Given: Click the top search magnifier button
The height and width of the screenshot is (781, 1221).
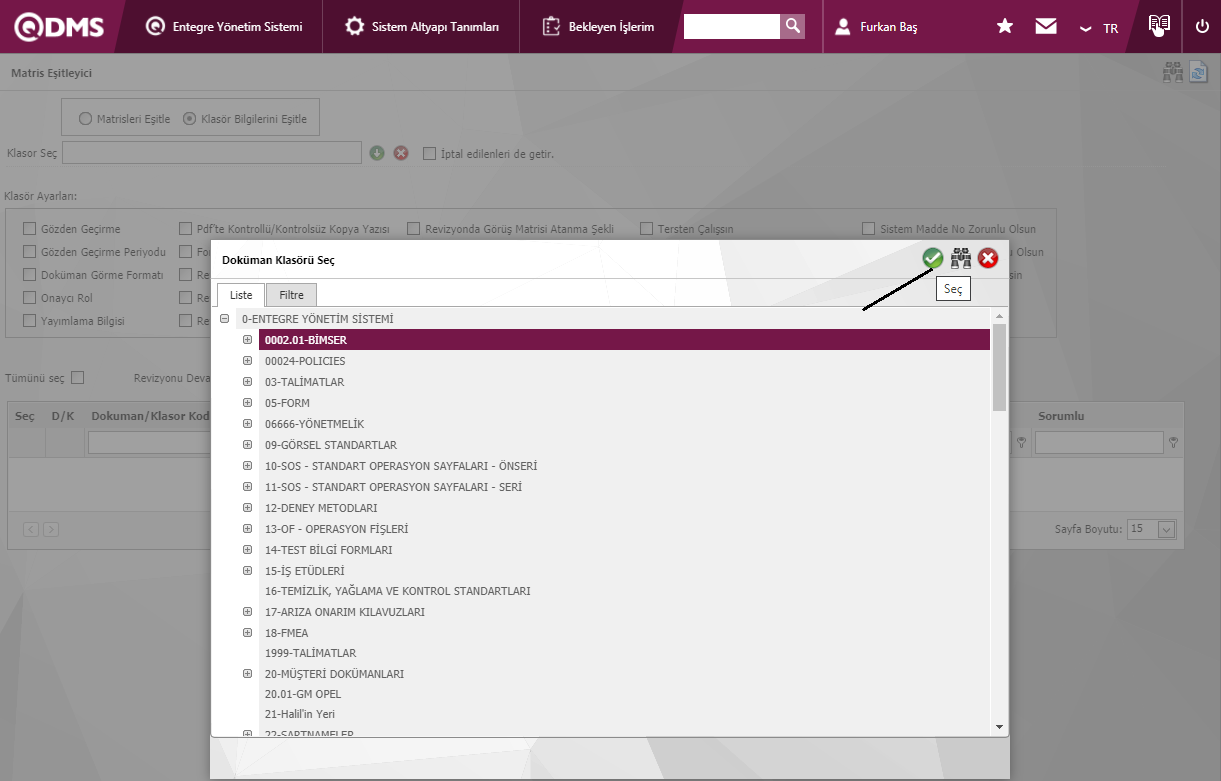Looking at the screenshot, I should tap(792, 26).
